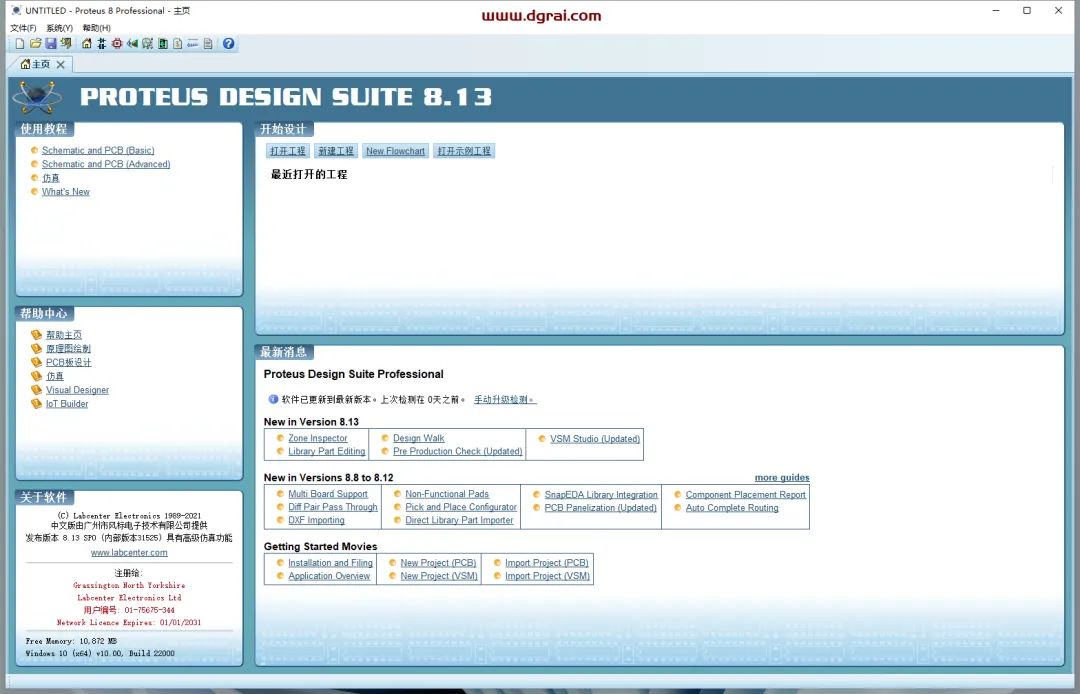Open PCB Panelization (Updated) guide
The image size is (1080, 694).
pyautogui.click(x=600, y=507)
